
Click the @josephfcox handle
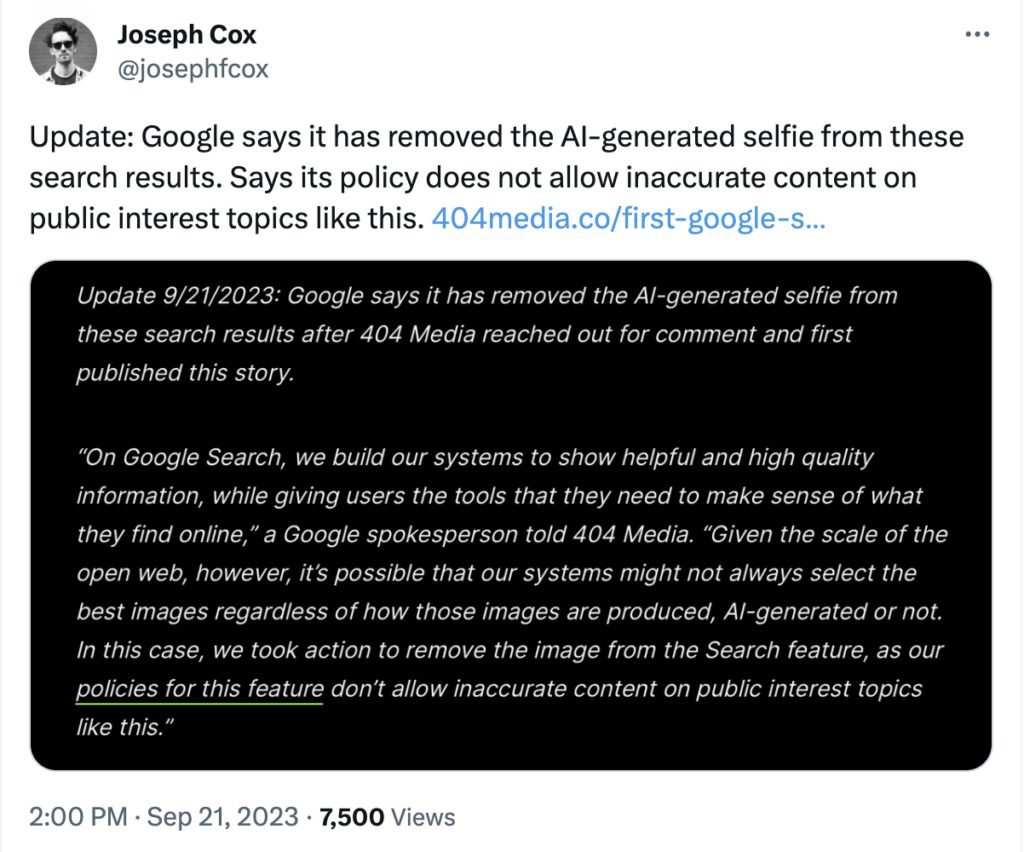[x=192, y=68]
